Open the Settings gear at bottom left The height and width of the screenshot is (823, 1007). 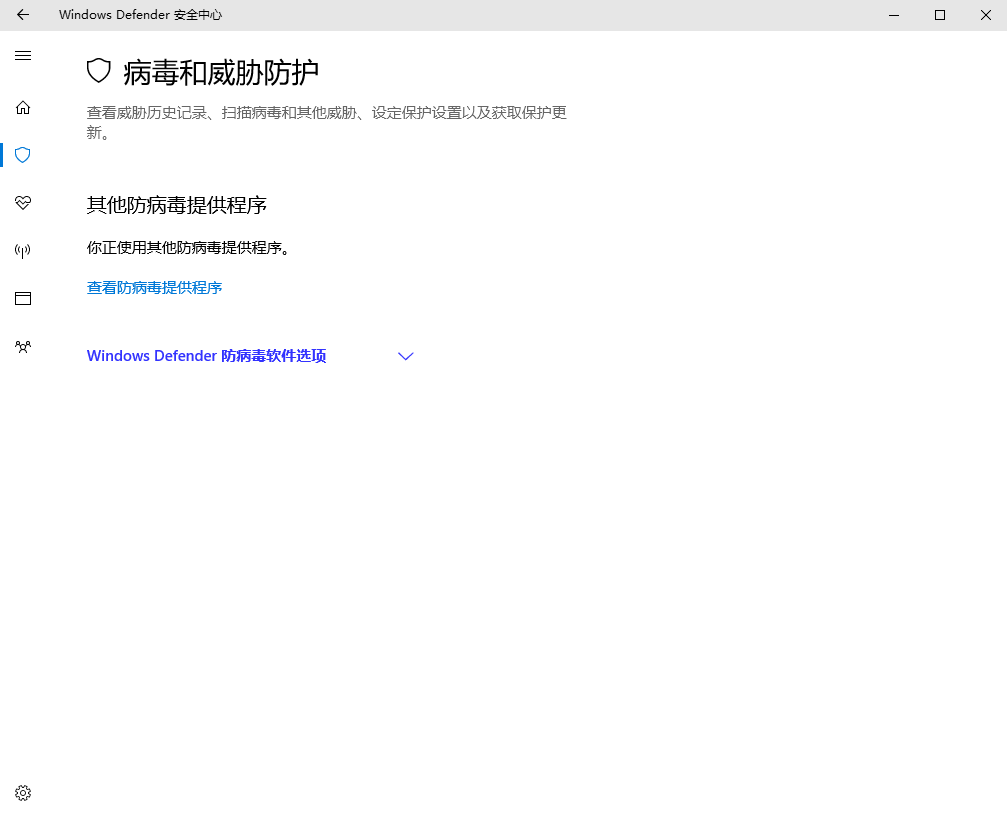22,792
